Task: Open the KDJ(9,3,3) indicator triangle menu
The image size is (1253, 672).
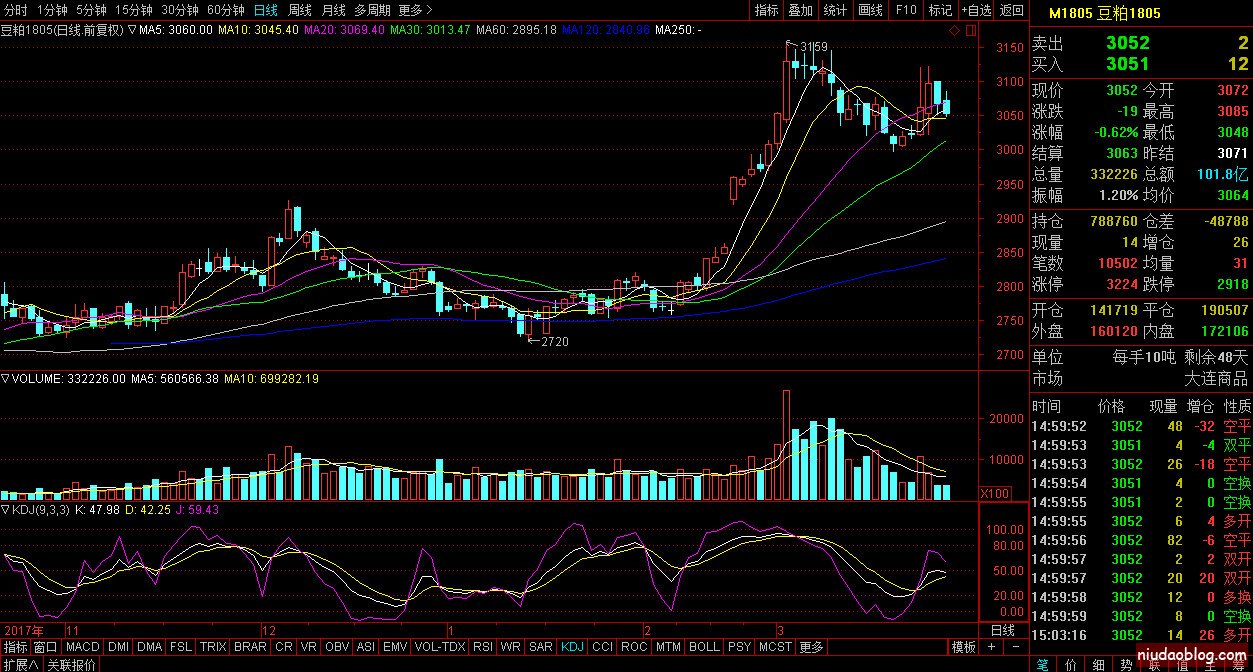Action: 5,510
